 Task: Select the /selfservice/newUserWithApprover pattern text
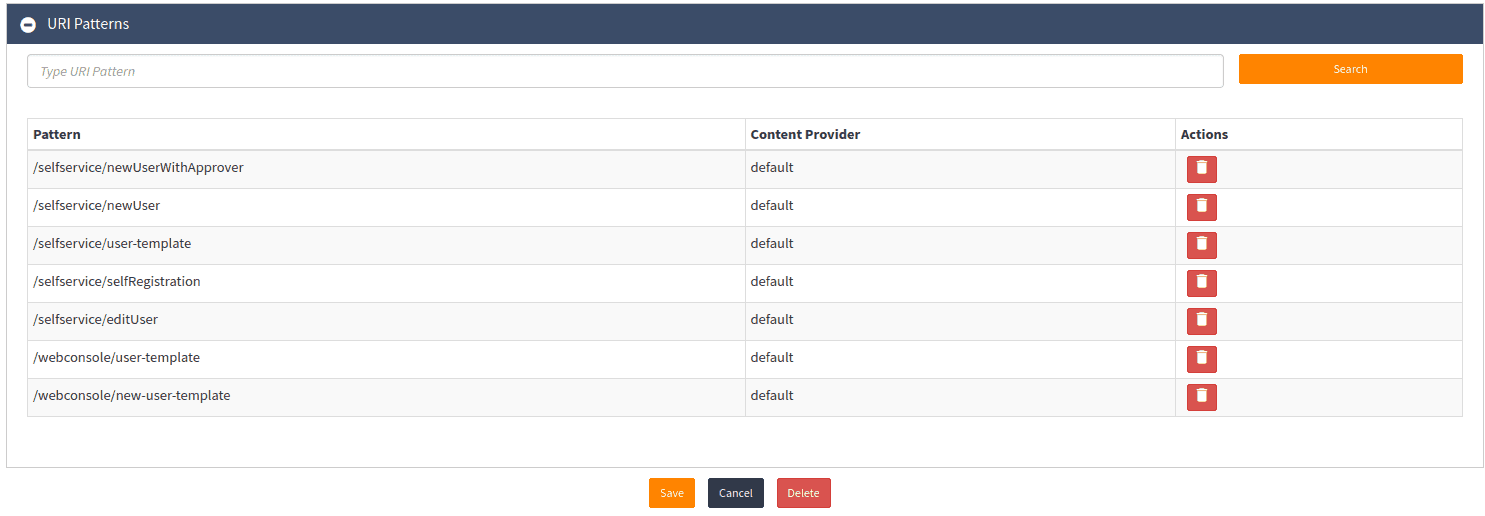[138, 167]
